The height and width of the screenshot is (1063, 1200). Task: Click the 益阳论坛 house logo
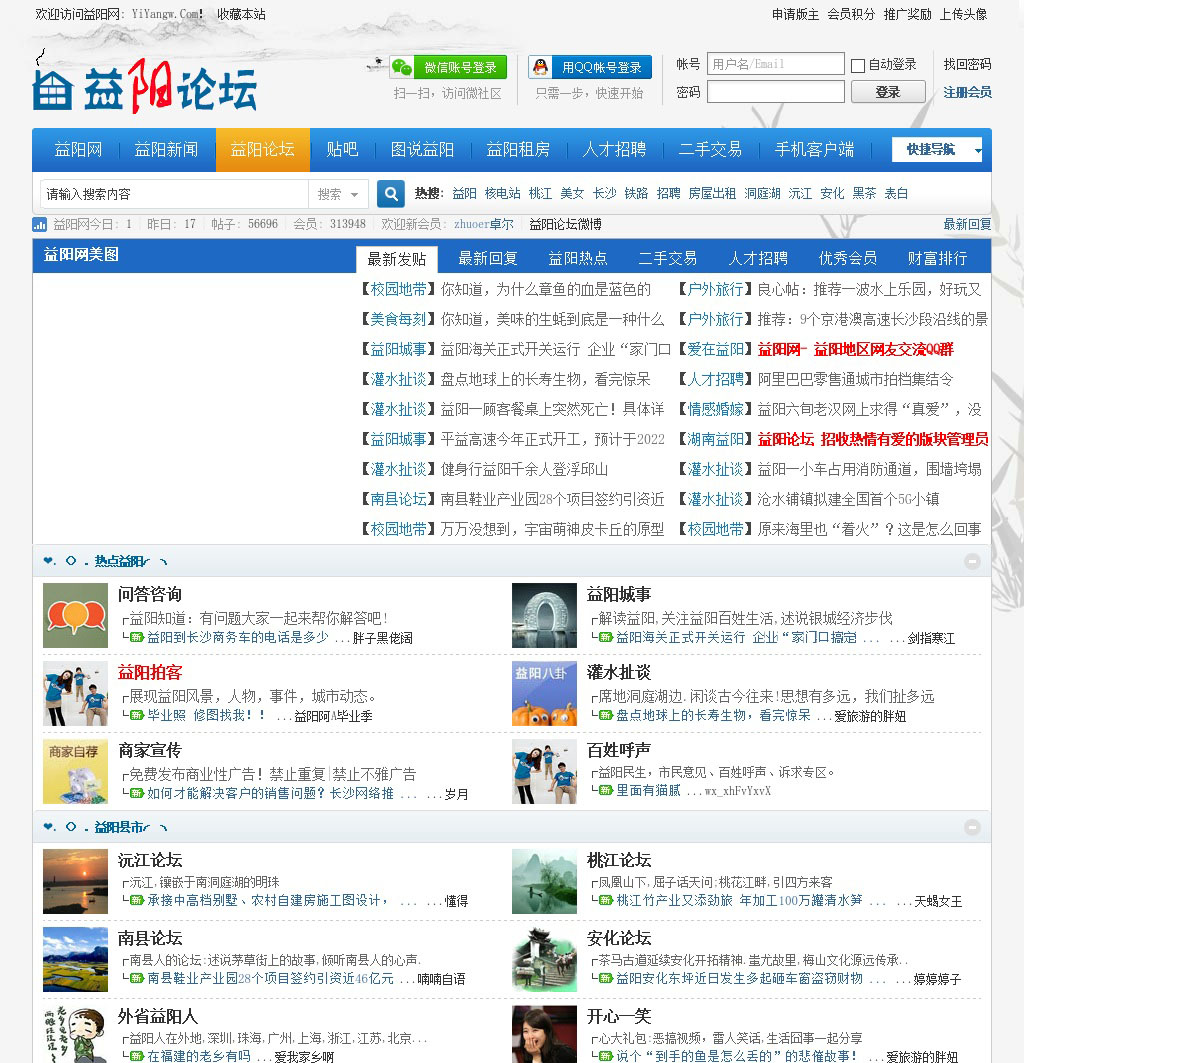point(145,86)
